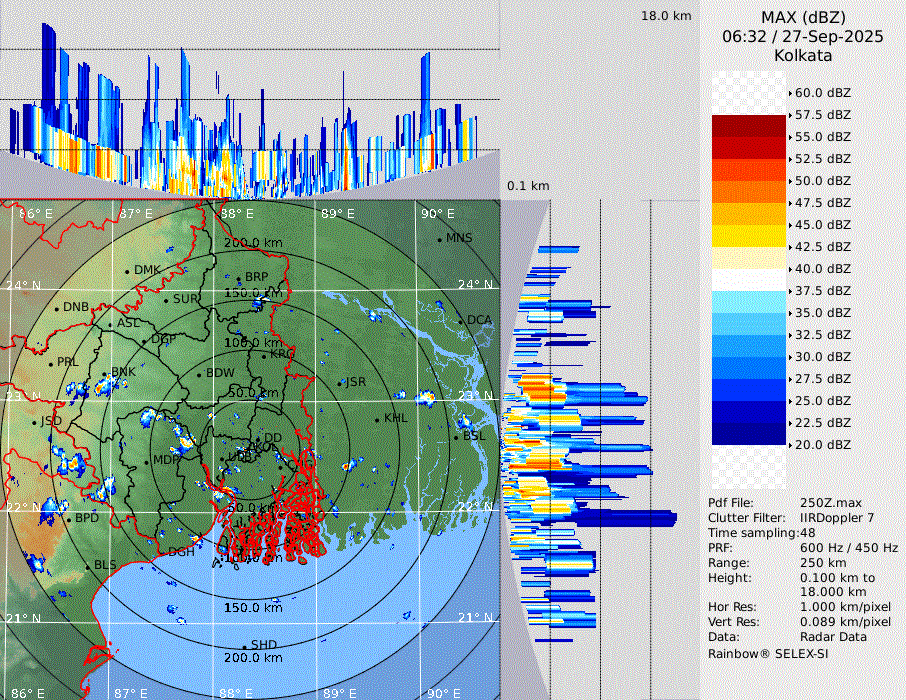Pick the dark blue 20.0 dBZ swatch
The height and width of the screenshot is (700, 906).
[x=748, y=434]
